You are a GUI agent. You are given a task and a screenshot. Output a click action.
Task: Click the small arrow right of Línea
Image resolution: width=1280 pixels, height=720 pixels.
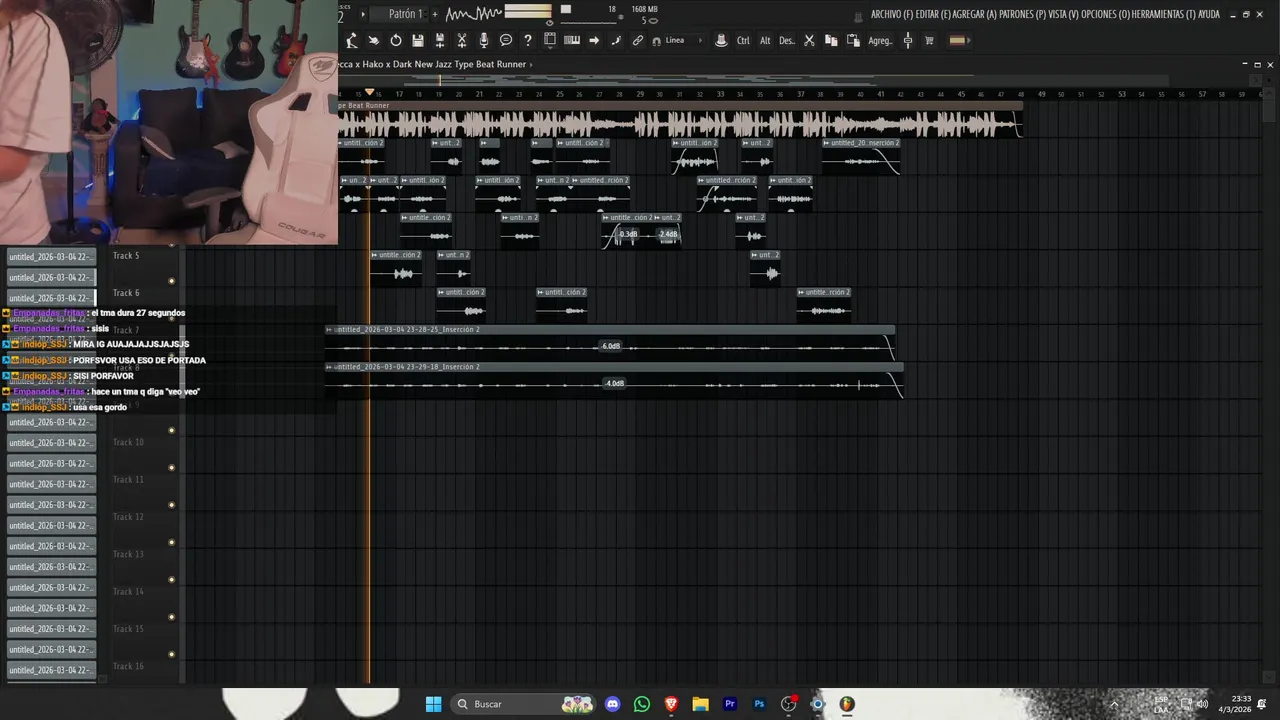tap(700, 41)
